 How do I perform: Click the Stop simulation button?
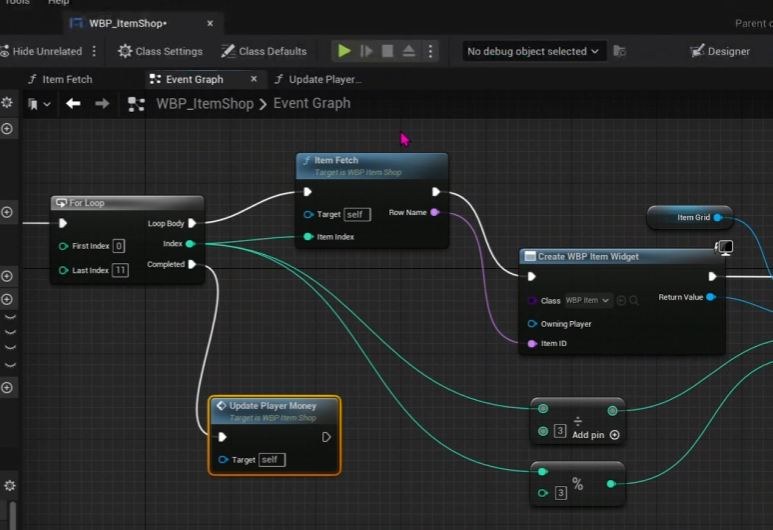387,51
